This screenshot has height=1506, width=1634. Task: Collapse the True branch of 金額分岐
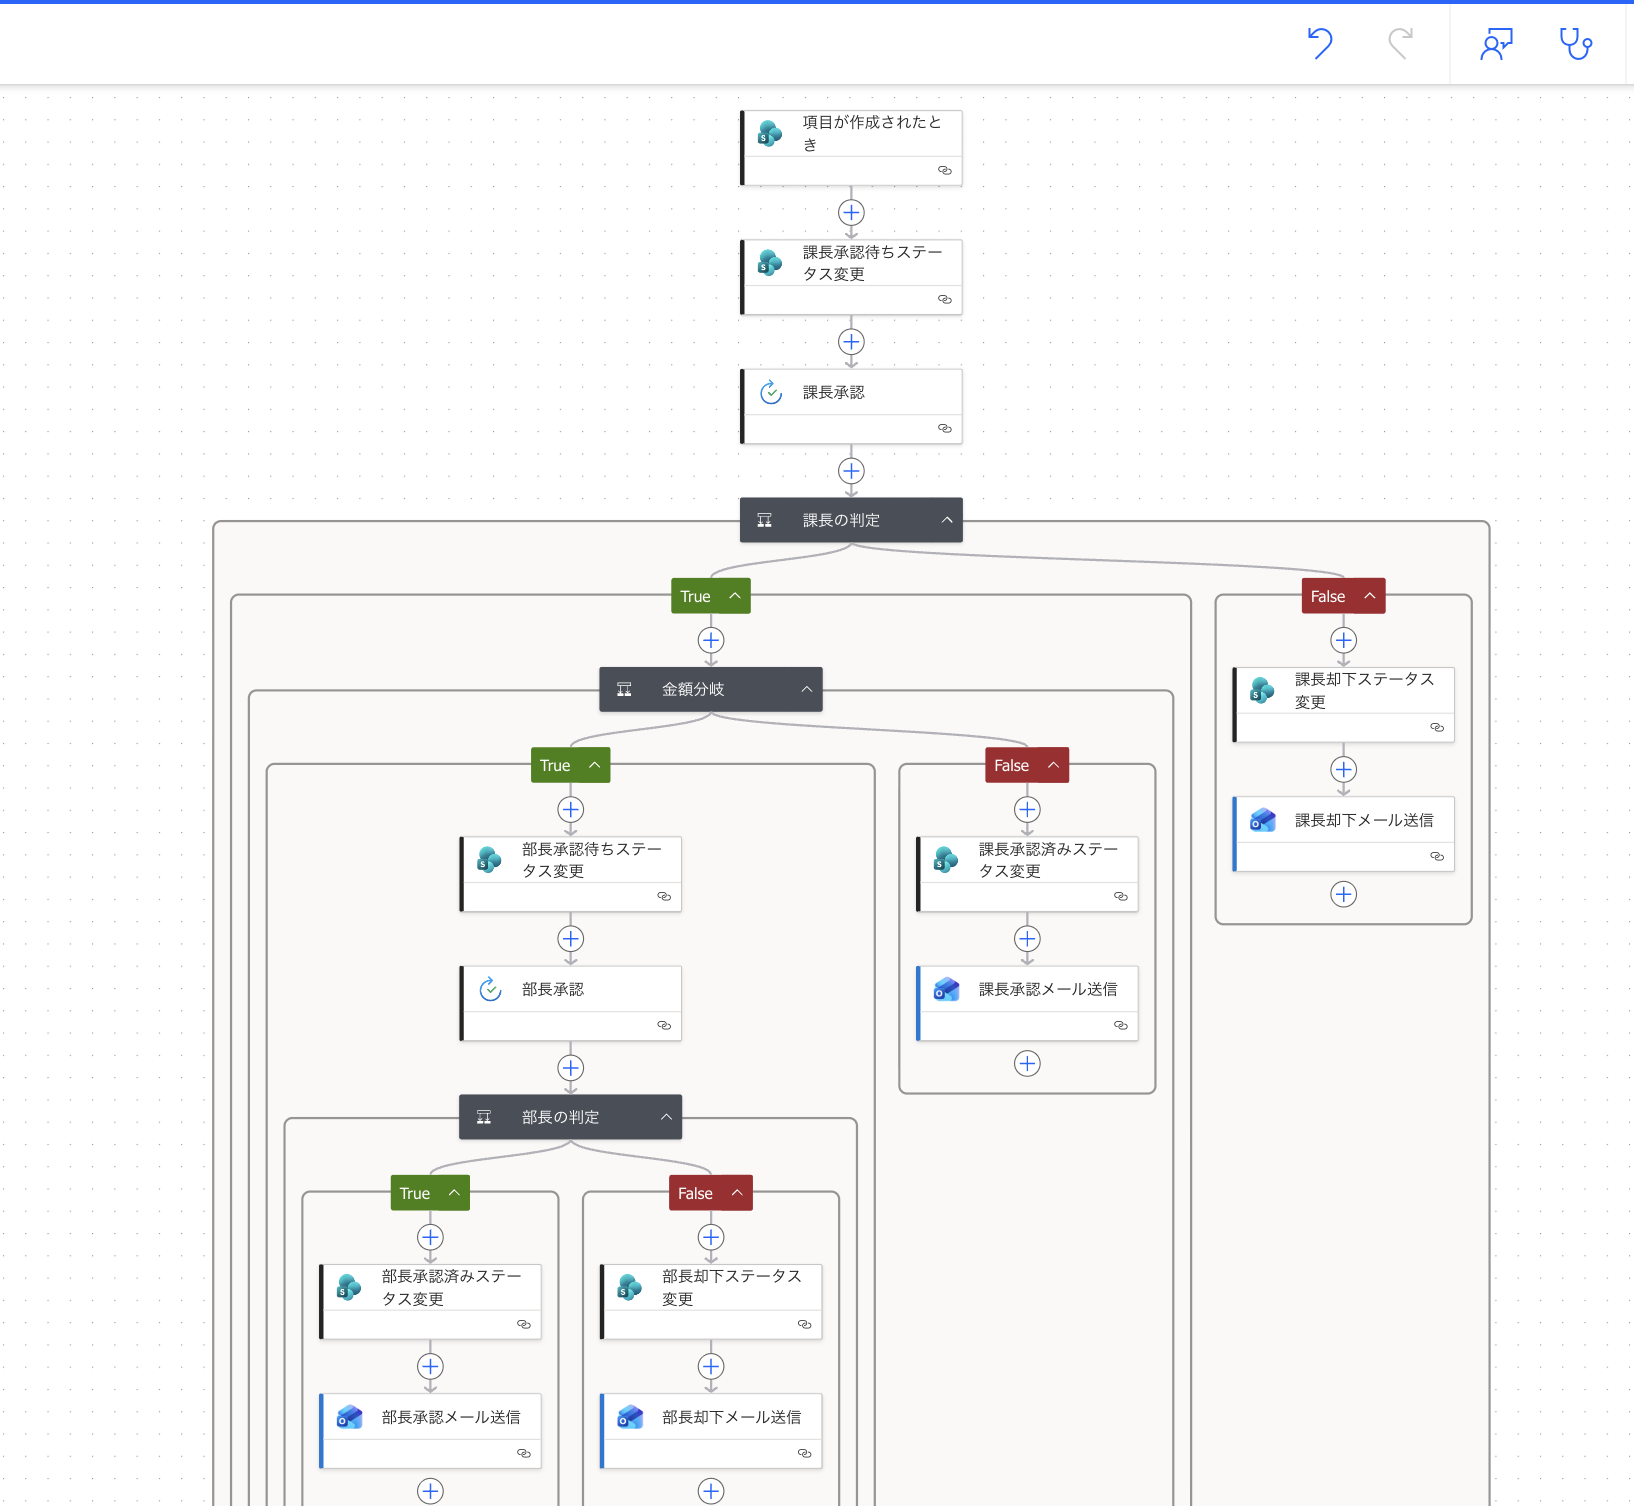(594, 765)
